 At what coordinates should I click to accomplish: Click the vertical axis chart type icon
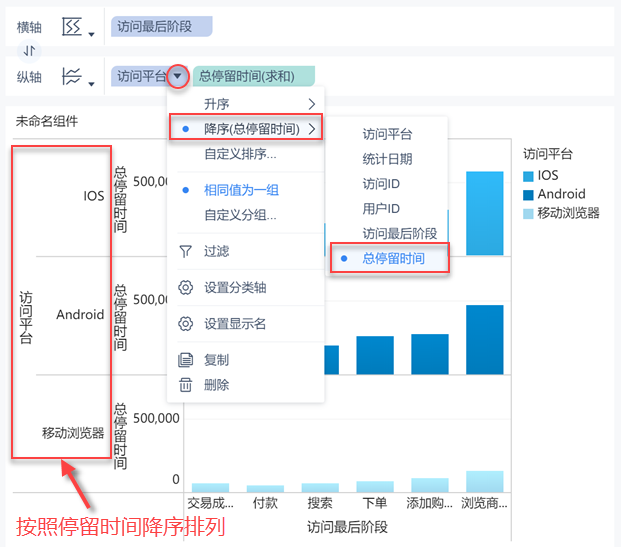point(72,76)
